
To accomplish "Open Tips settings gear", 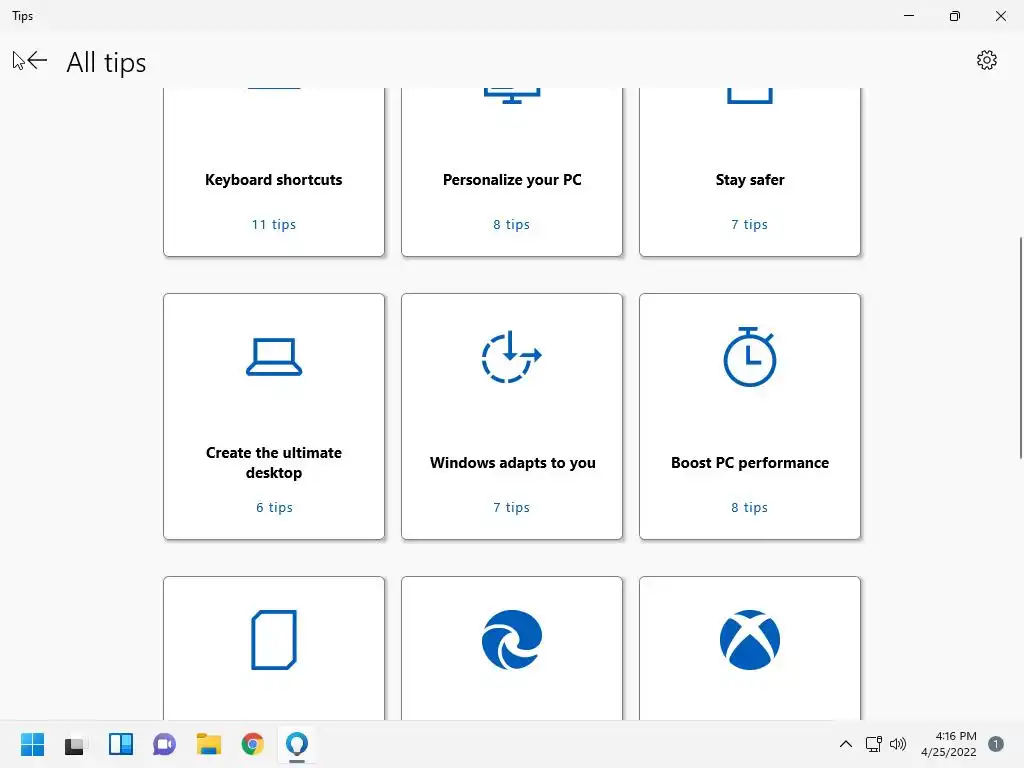I will pos(986,60).
